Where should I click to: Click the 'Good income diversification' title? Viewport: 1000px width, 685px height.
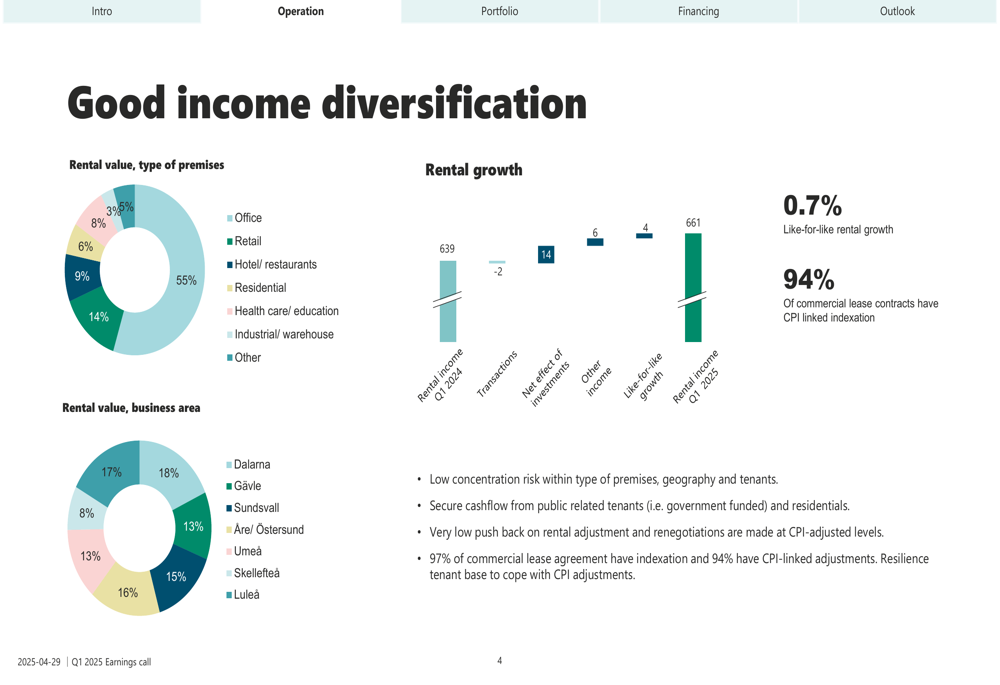327,104
